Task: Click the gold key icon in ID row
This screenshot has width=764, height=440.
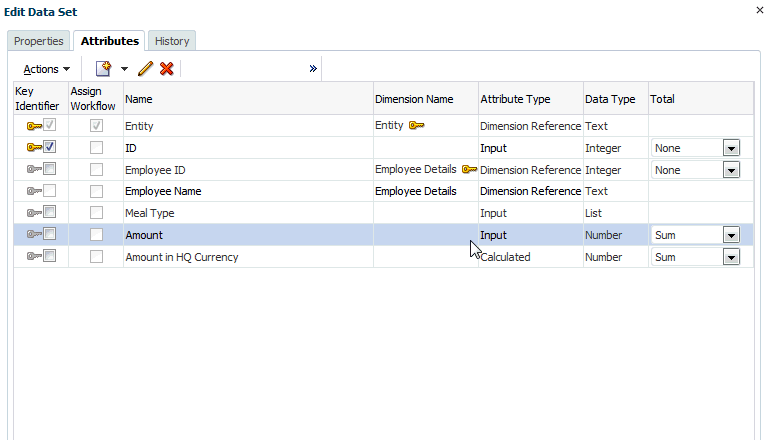Action: click(x=34, y=147)
